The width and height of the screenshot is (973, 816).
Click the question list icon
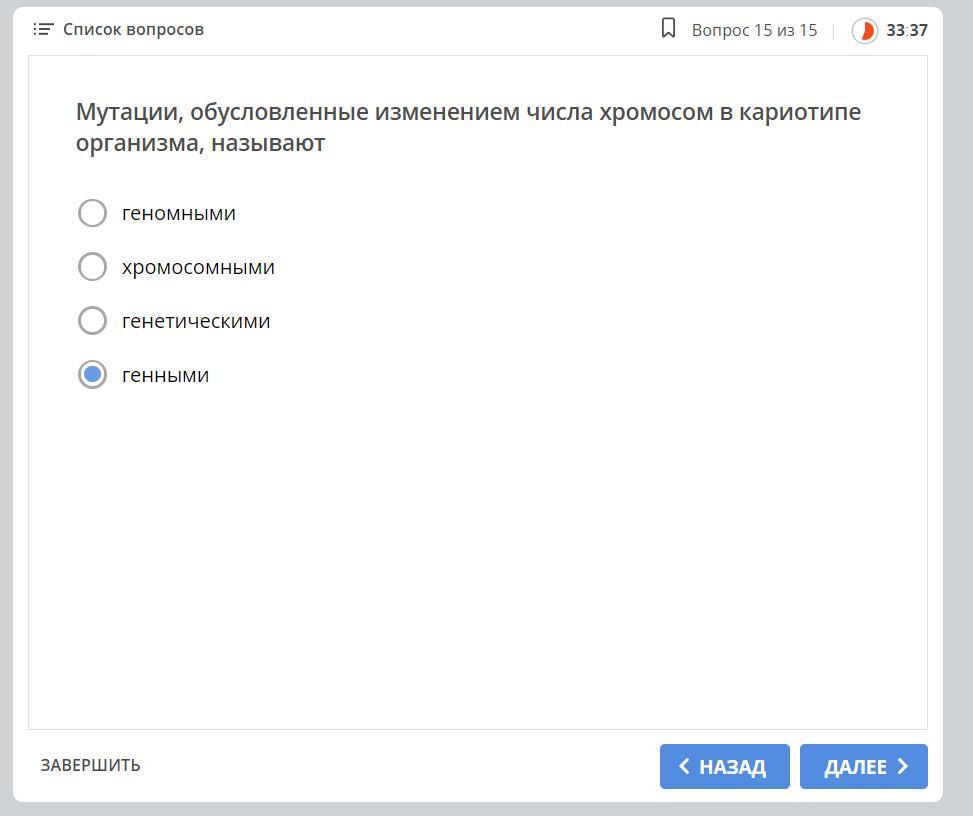43,30
